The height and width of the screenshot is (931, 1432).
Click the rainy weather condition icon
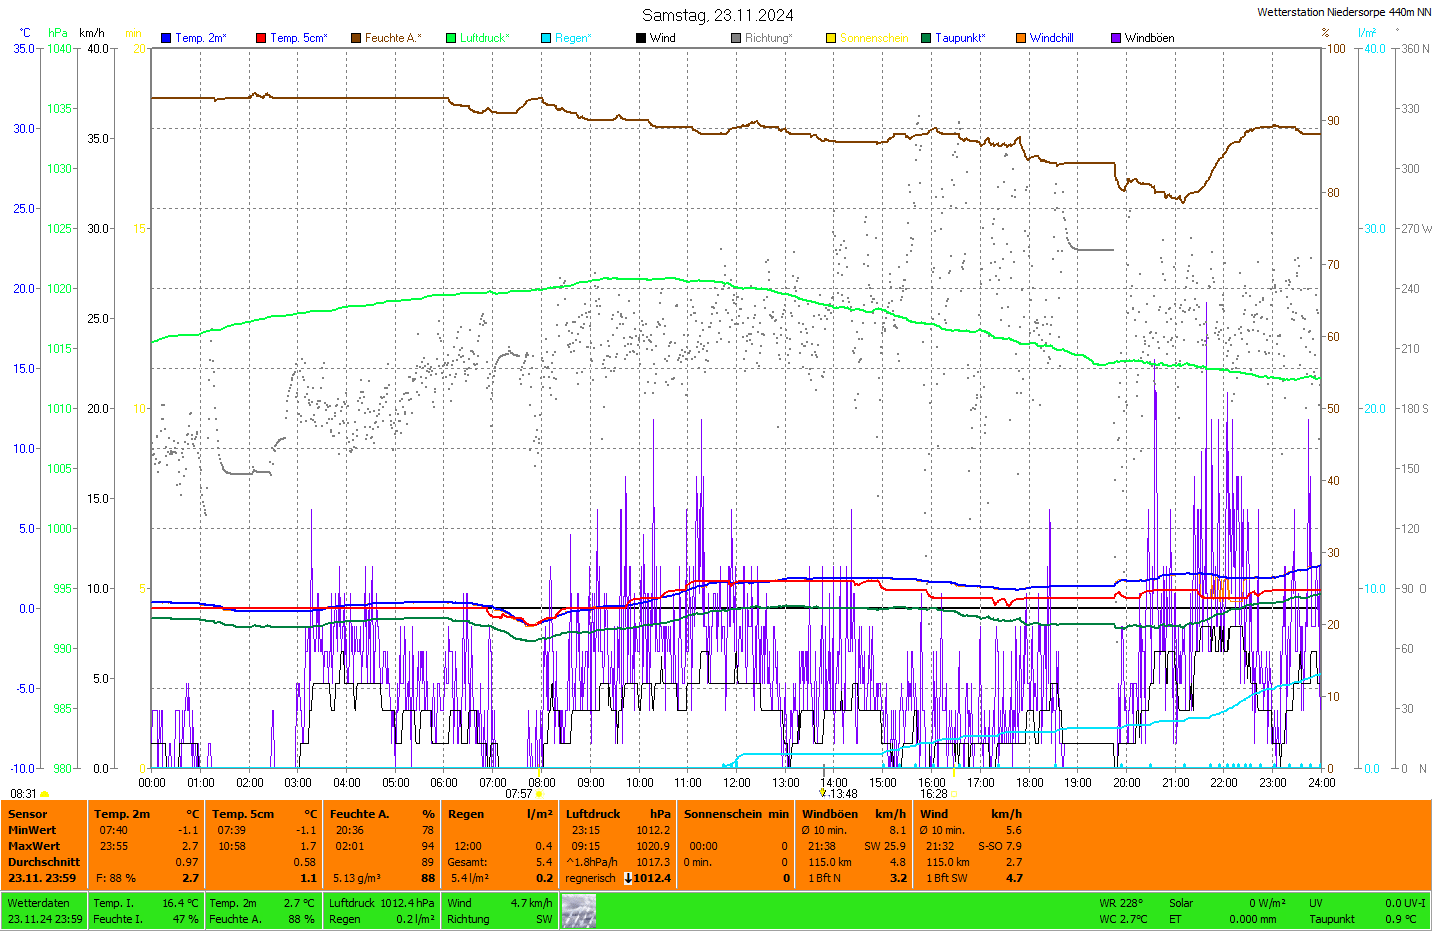click(578, 911)
